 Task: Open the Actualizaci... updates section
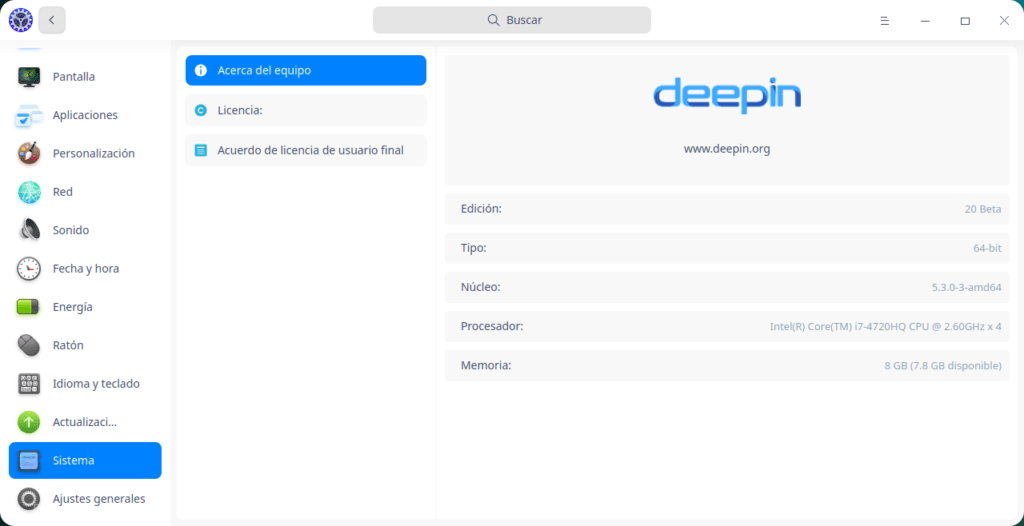tap(85, 422)
